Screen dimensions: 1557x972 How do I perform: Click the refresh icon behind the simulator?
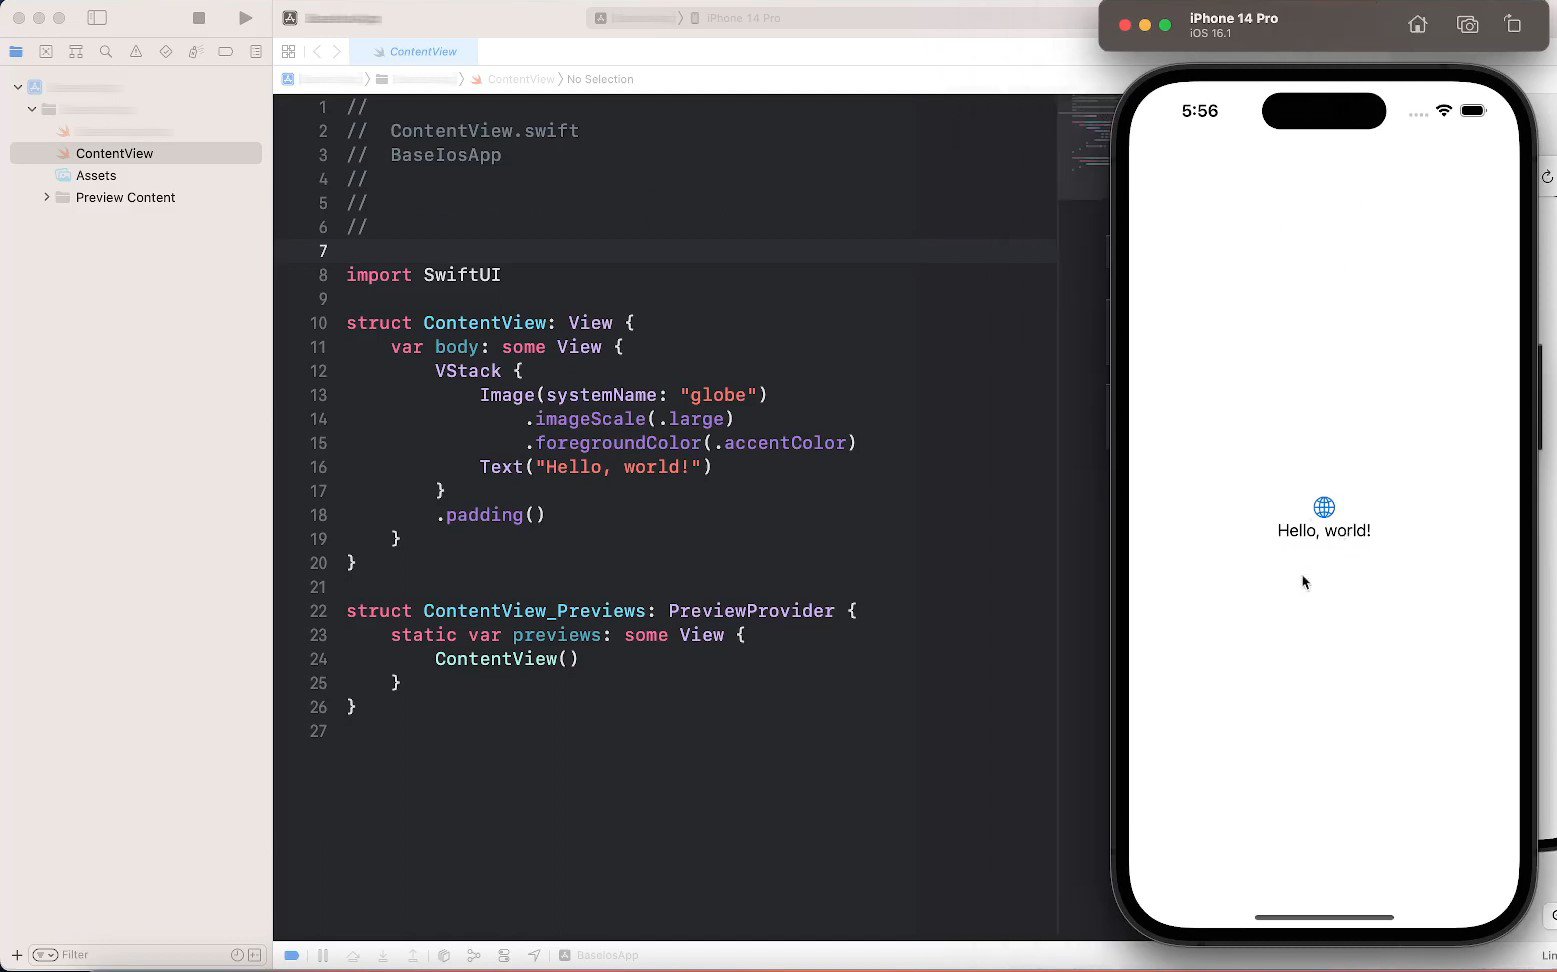click(x=1548, y=177)
